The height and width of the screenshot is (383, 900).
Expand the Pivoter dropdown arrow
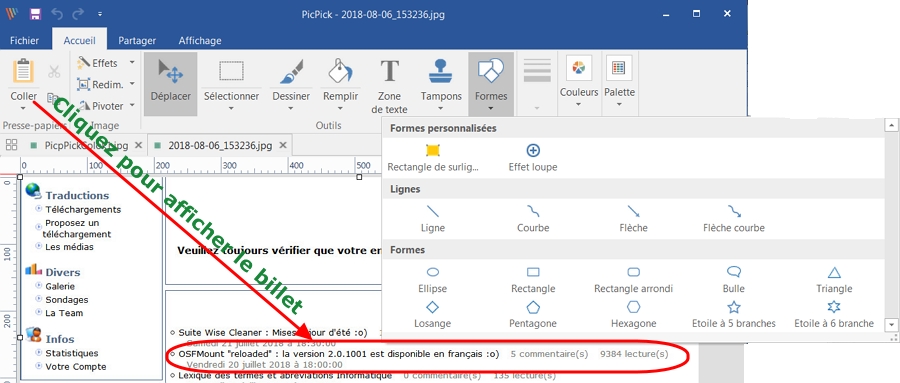(x=132, y=106)
